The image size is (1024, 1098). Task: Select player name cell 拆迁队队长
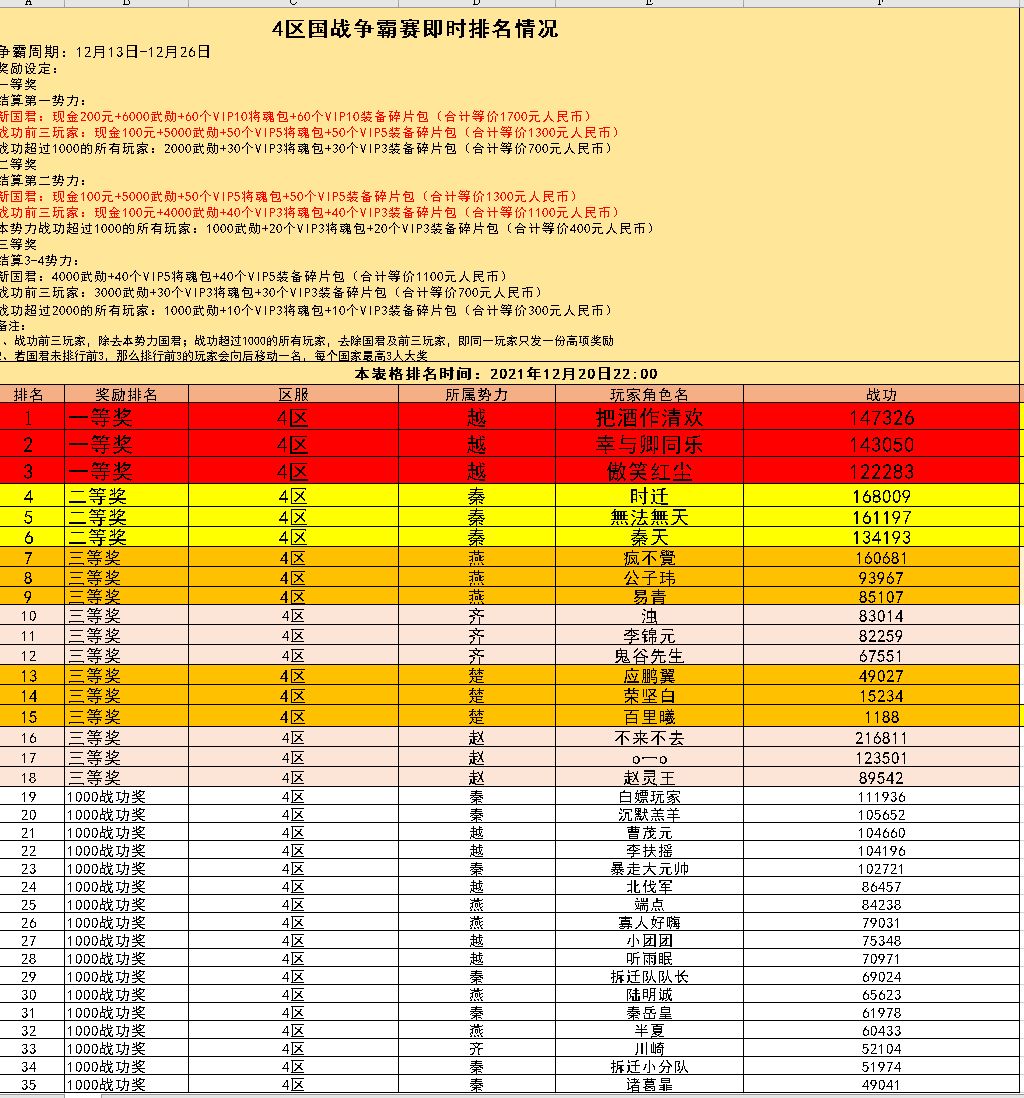click(649, 977)
